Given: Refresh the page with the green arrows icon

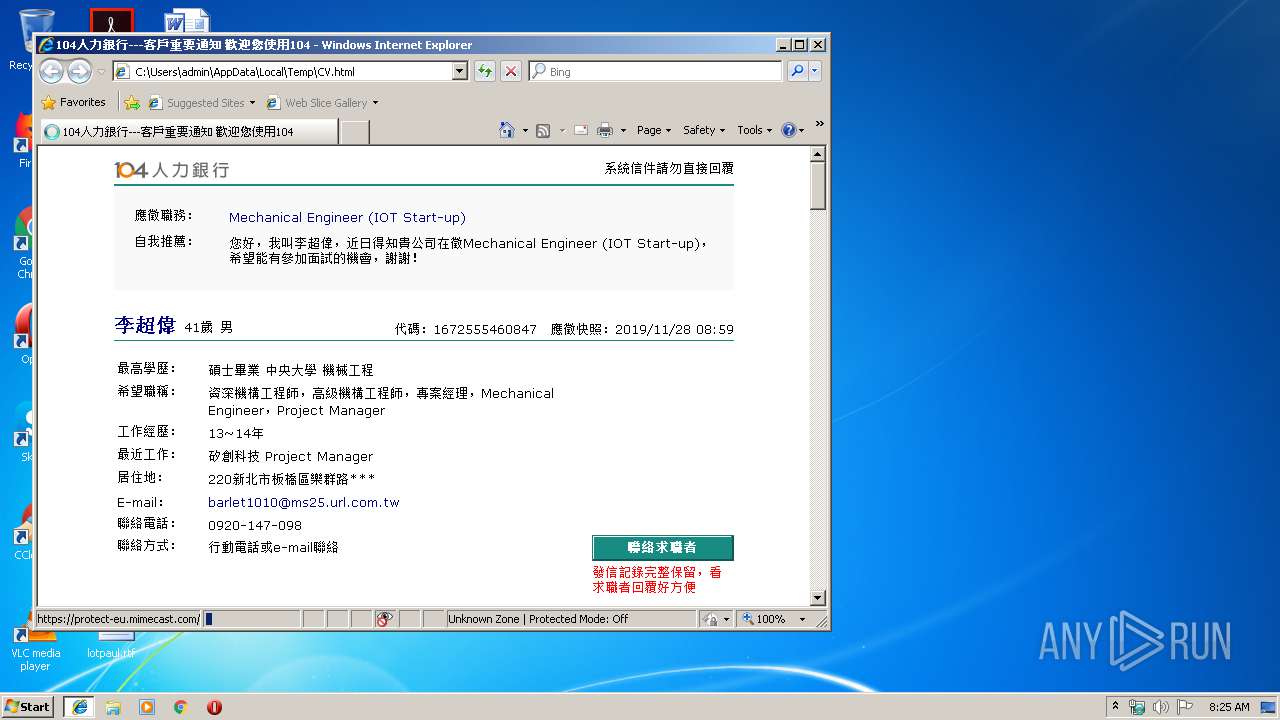Looking at the screenshot, I should tap(485, 71).
